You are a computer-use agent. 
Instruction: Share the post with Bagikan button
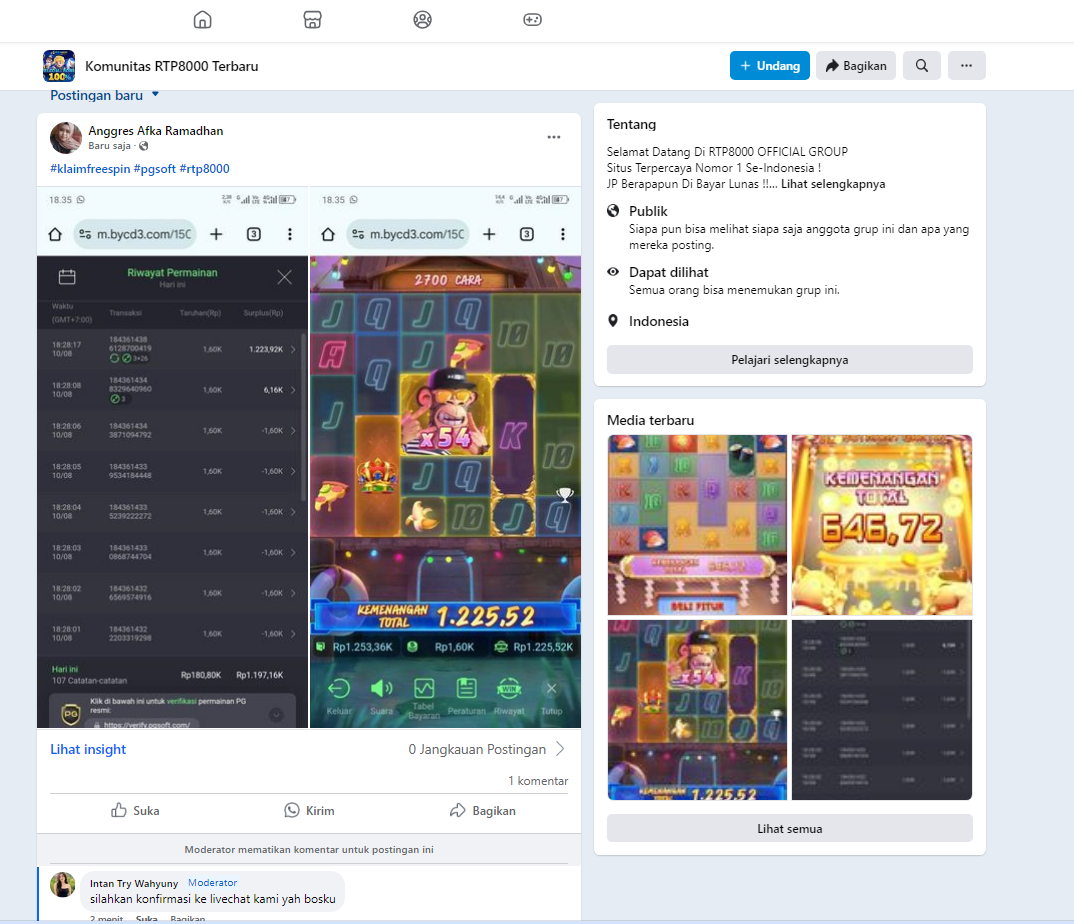click(x=482, y=810)
